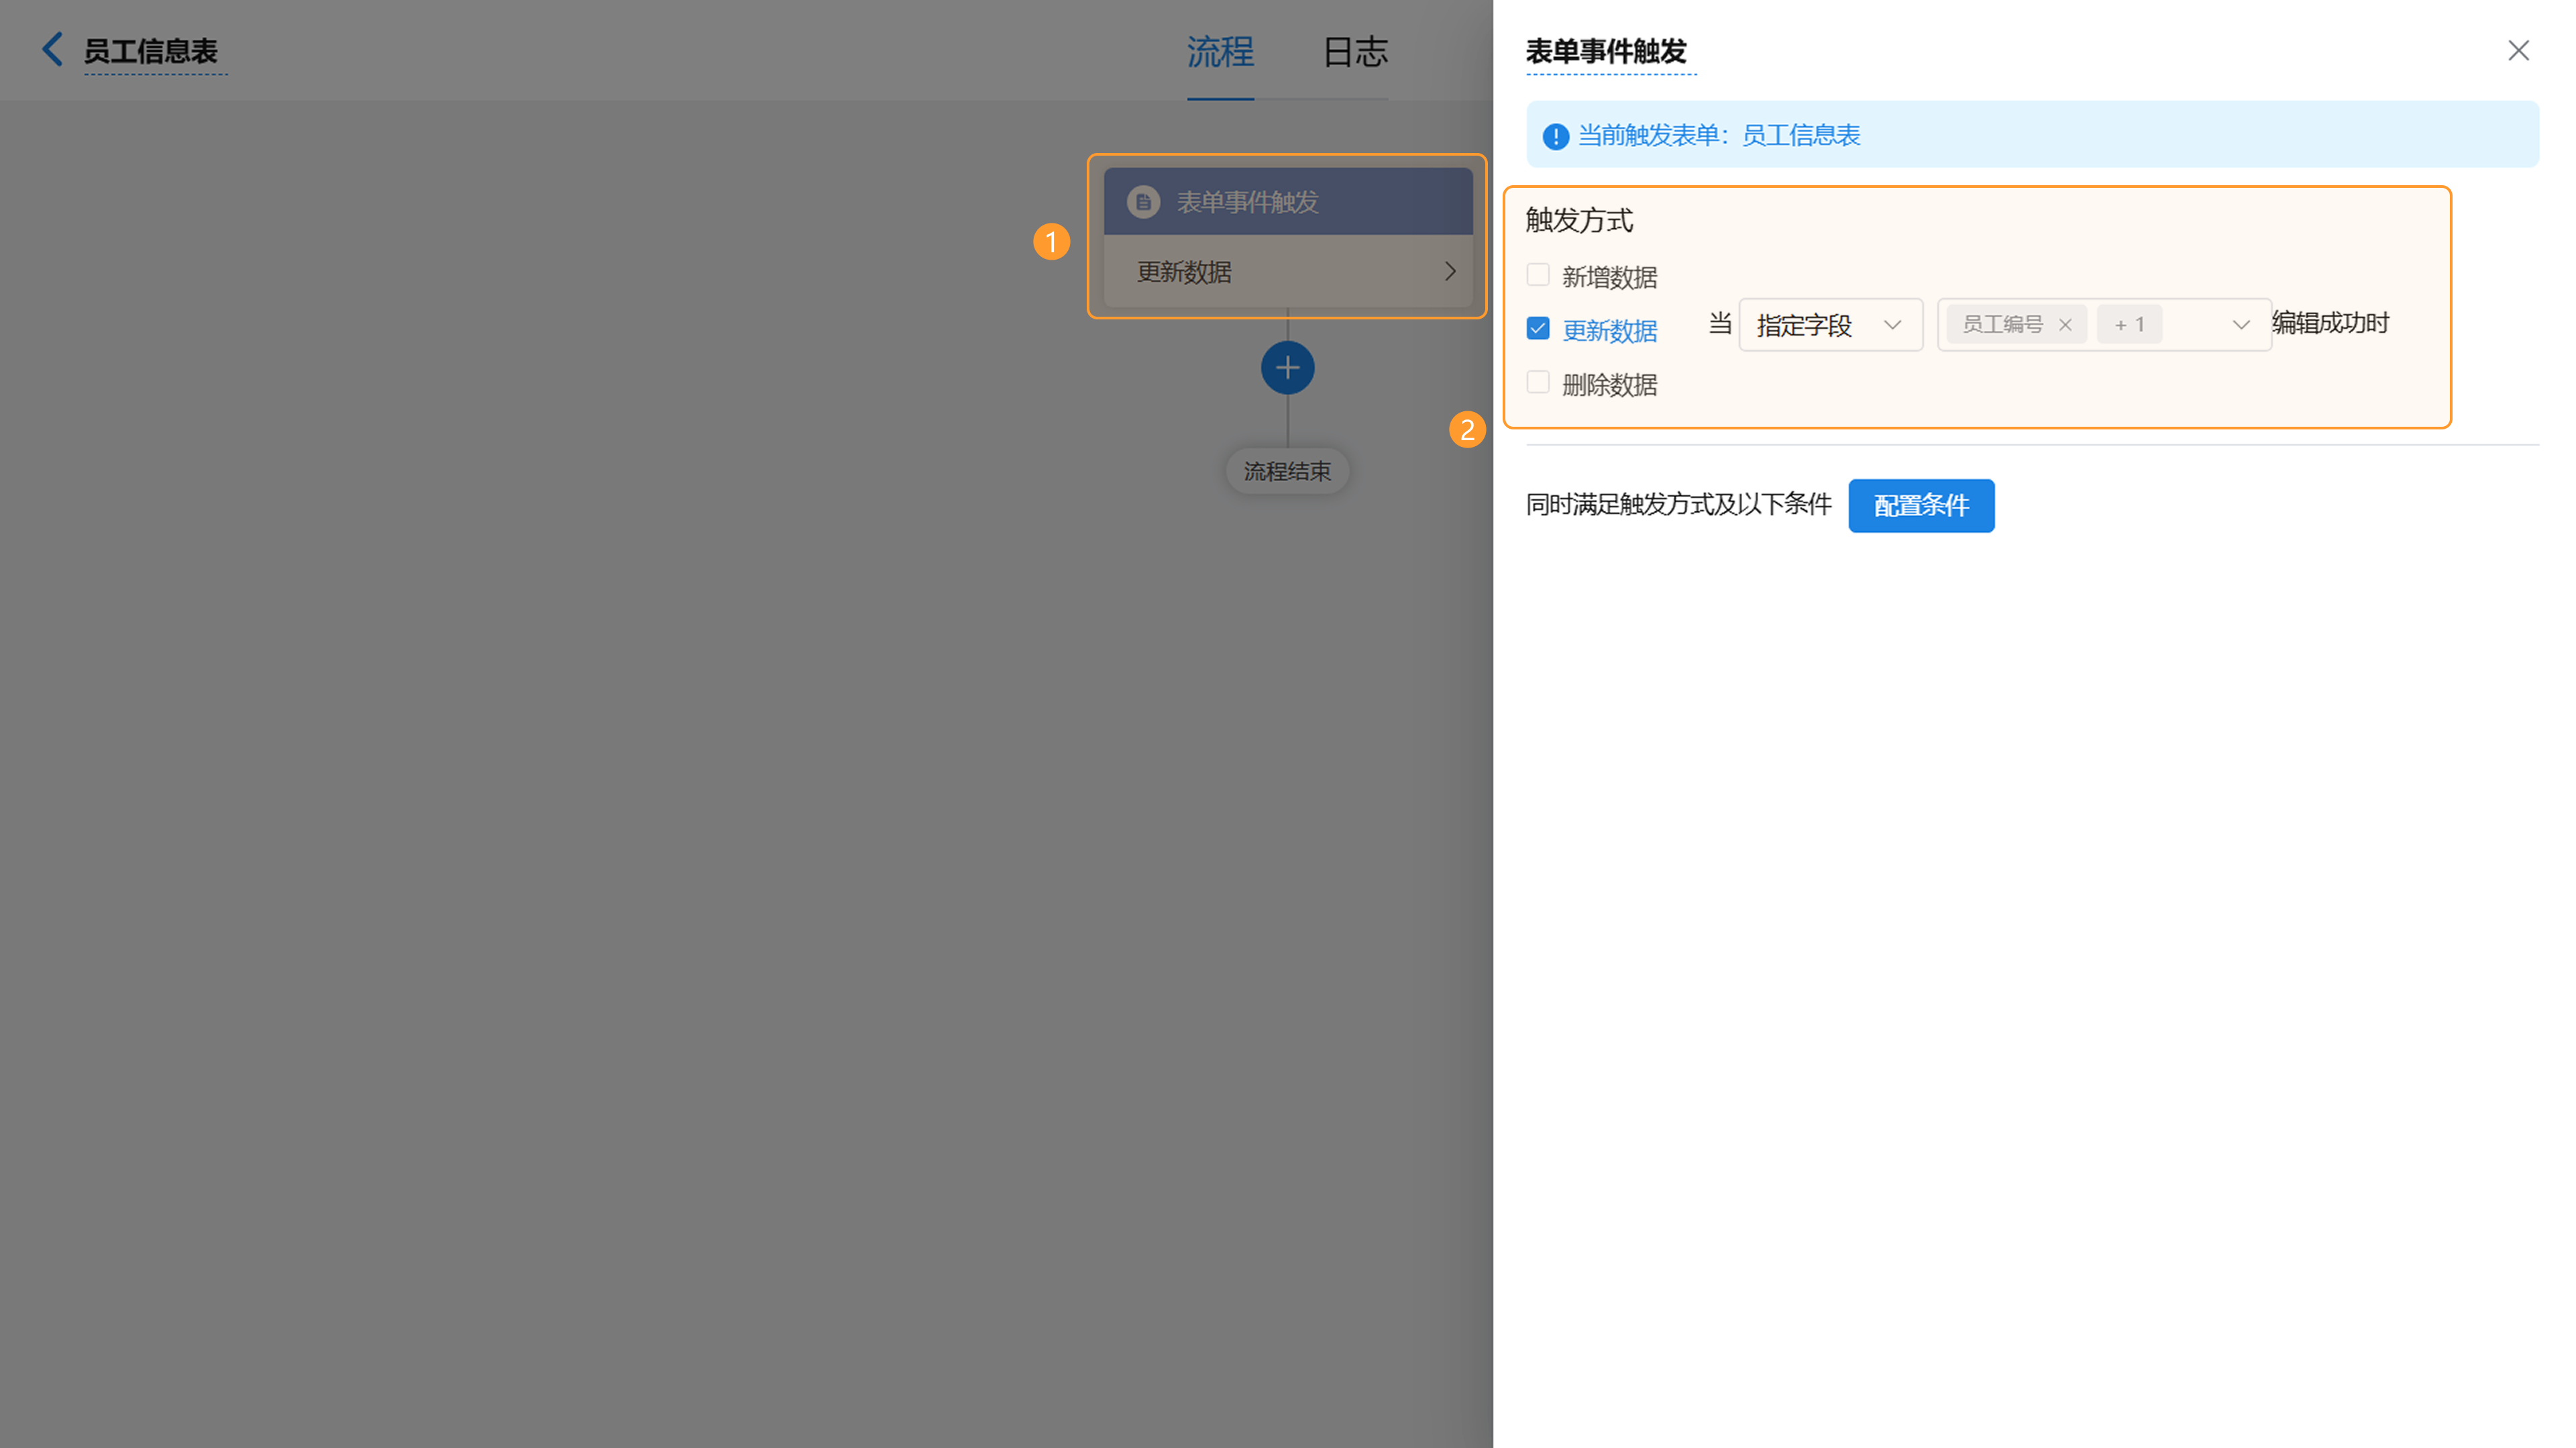Click the 同时满足触发方式及以下条件 label
Screen dimensions: 2576x1448
click(x=1678, y=504)
